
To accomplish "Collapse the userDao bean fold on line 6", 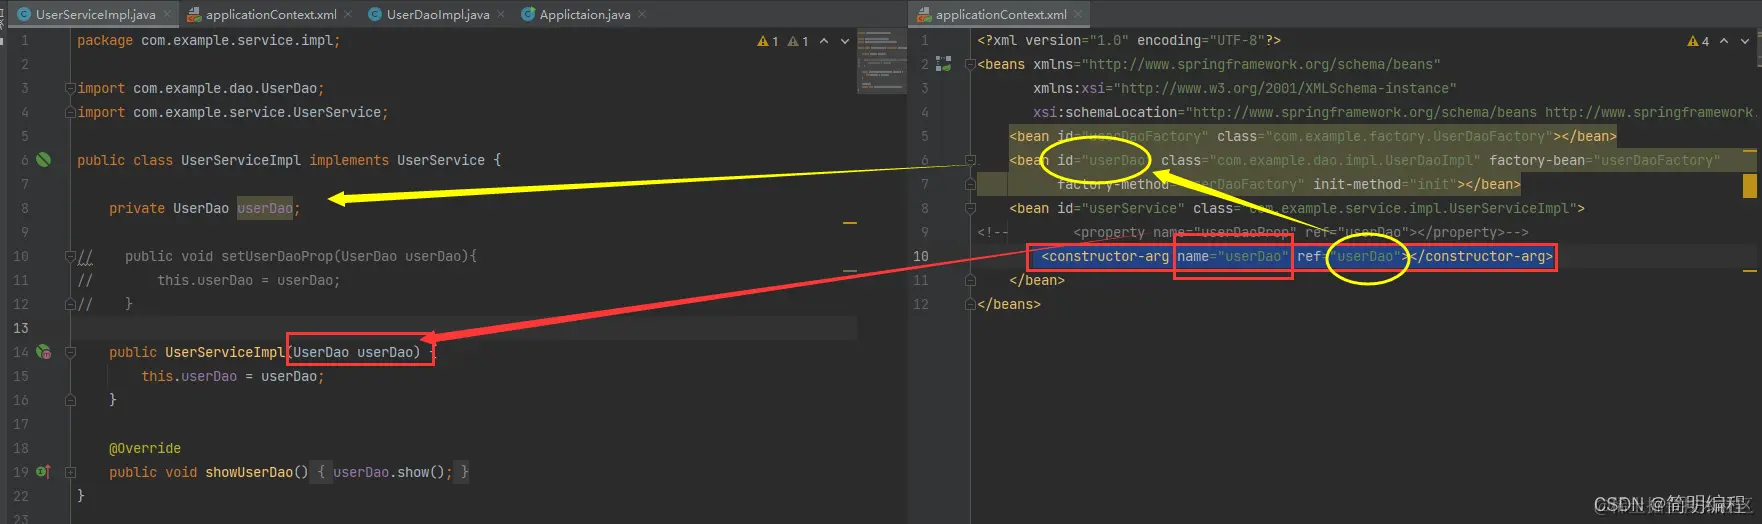I will coord(970,160).
